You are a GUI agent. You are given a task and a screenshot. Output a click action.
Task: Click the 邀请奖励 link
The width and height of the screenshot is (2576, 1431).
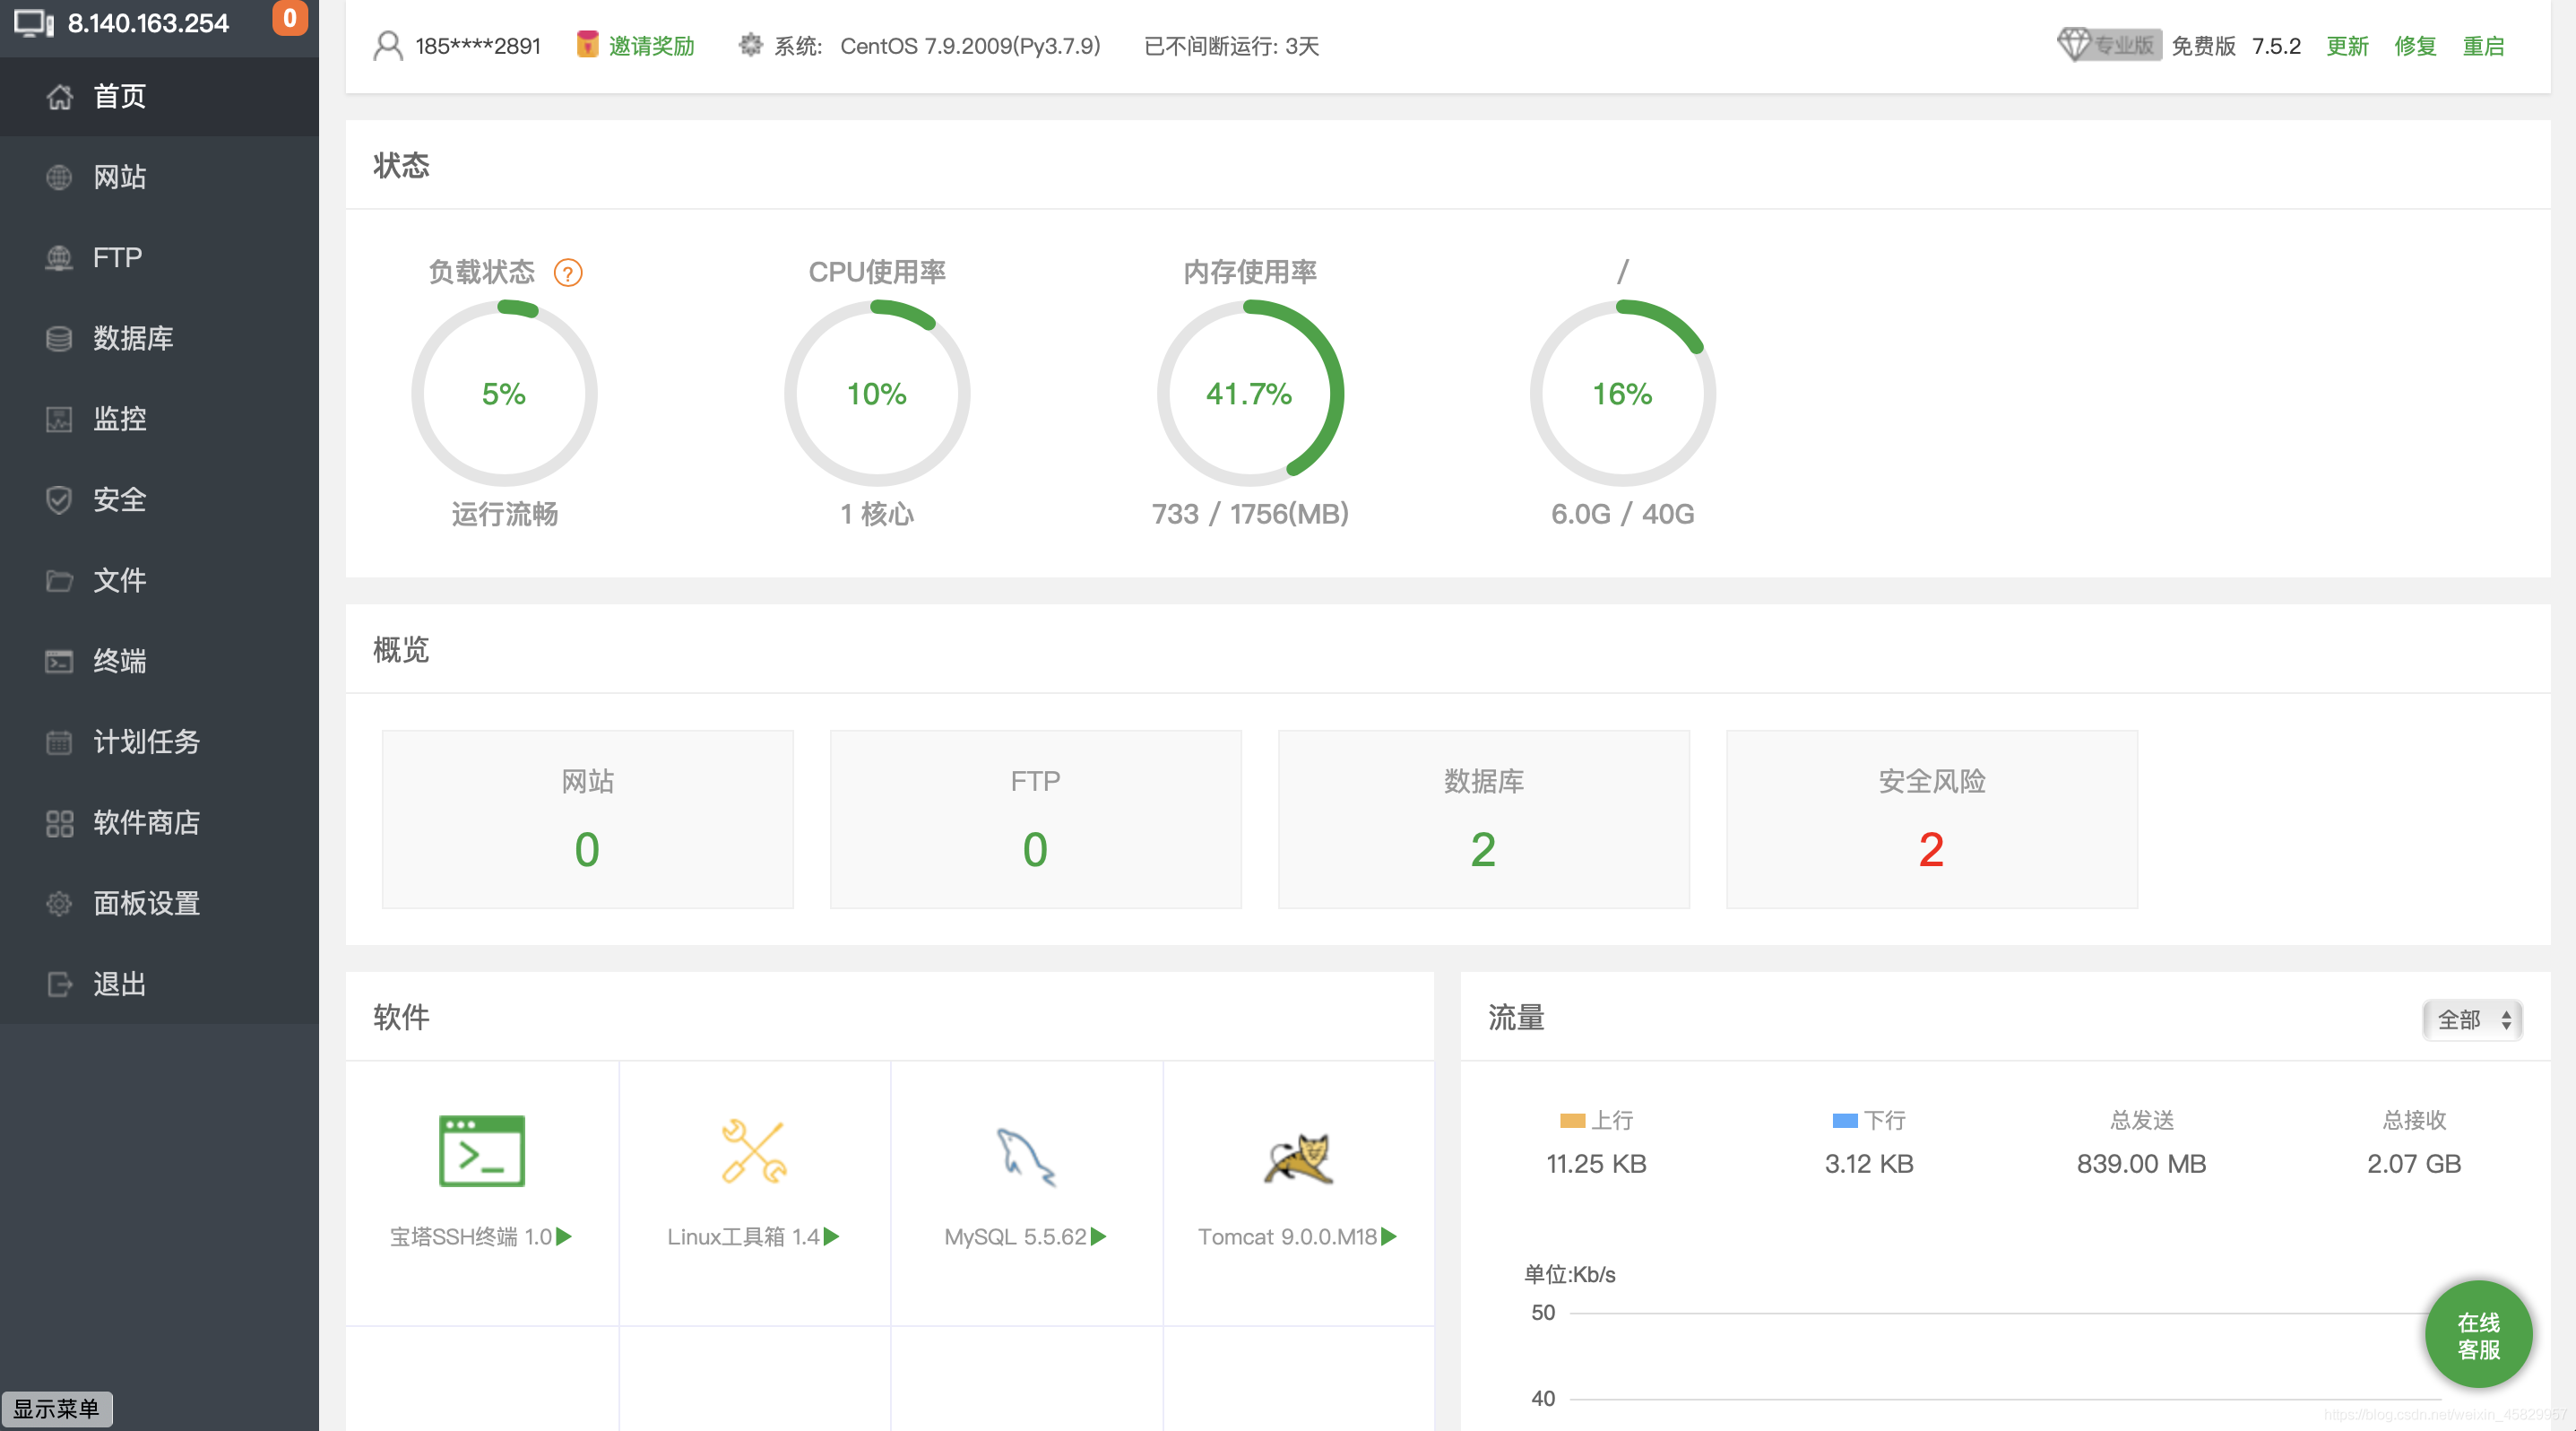pos(652,45)
